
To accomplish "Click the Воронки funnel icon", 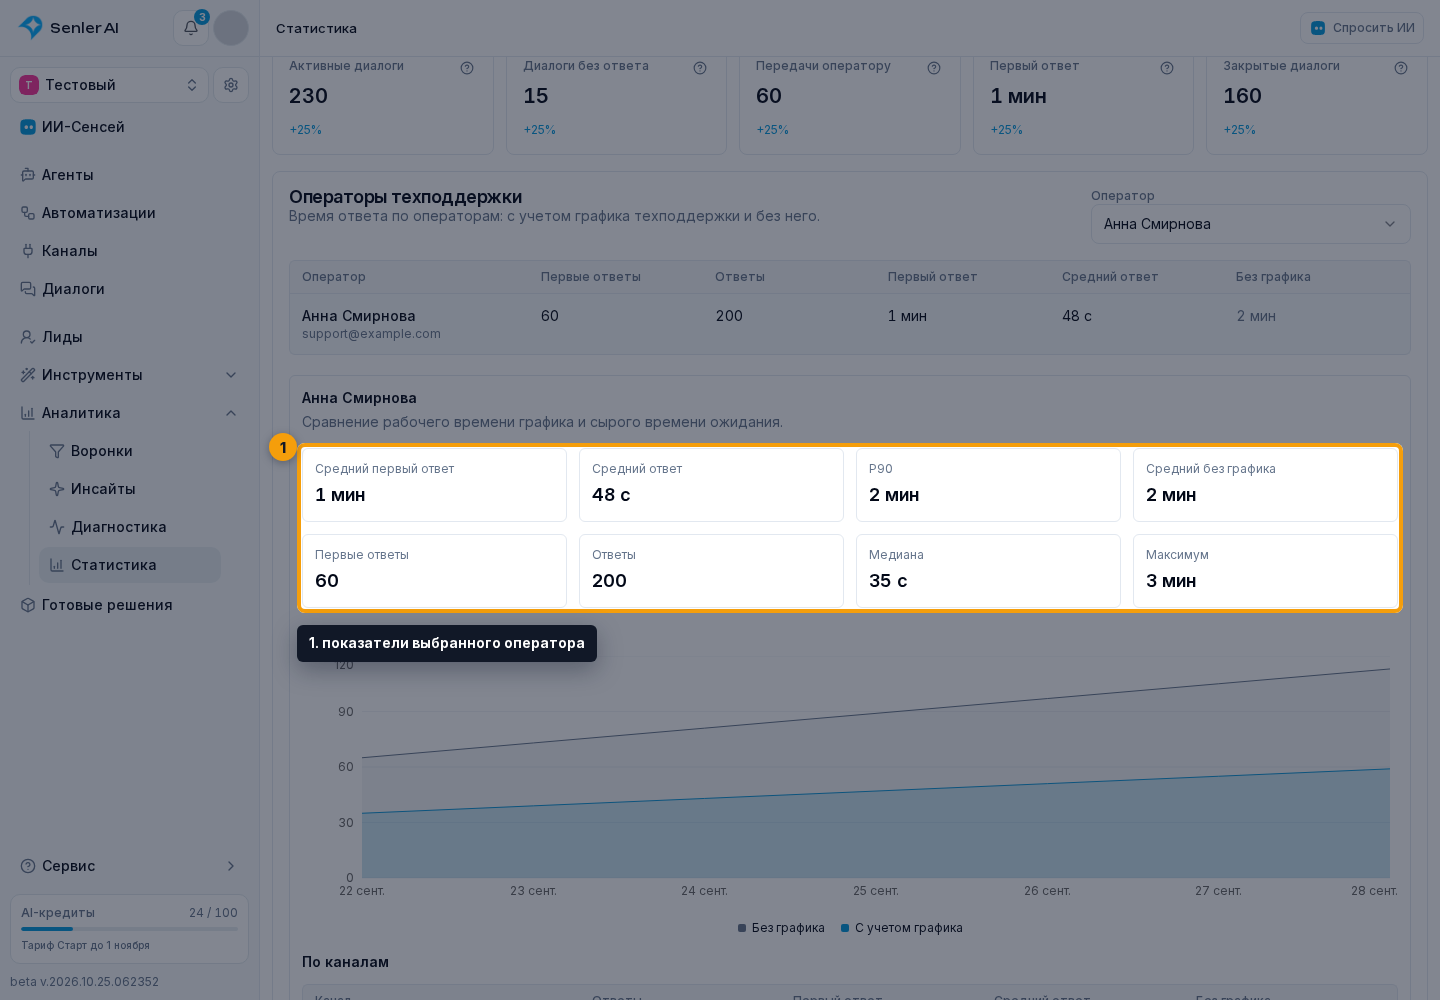I will (x=57, y=451).
